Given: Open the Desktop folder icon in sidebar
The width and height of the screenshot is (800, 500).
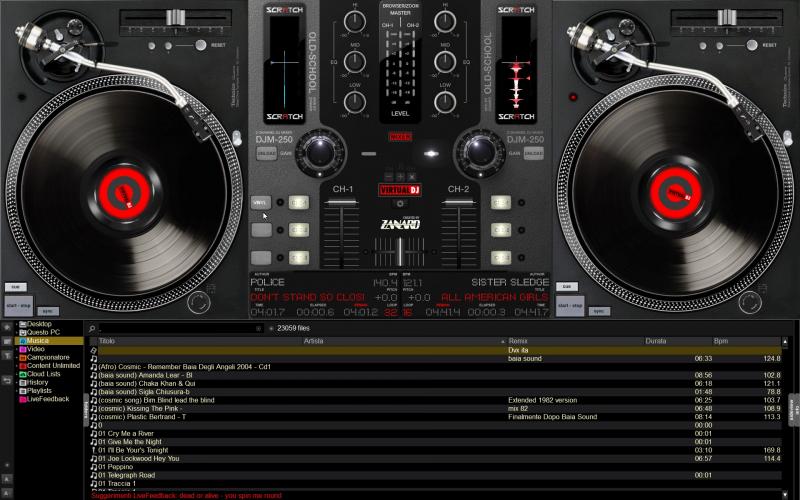Looking at the screenshot, I should 22,324.
